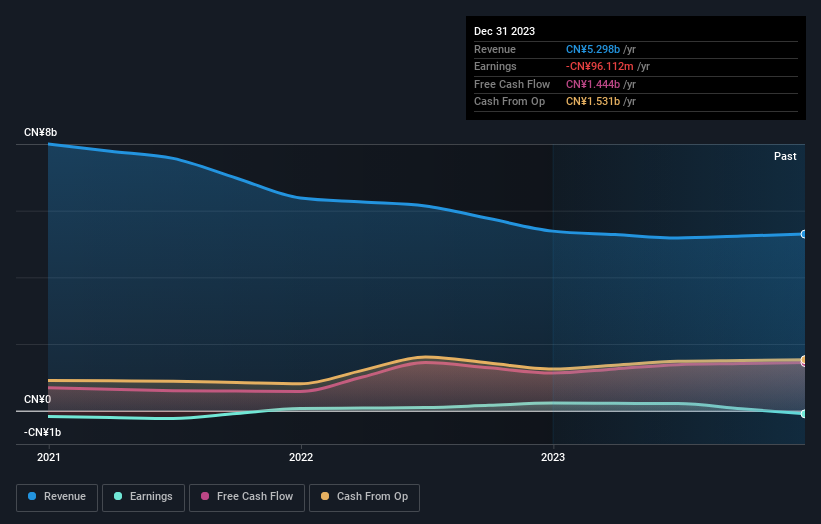Select the Cash From Op endpoint marker
Screen dimensions: 821x524
pyautogui.click(x=804, y=359)
